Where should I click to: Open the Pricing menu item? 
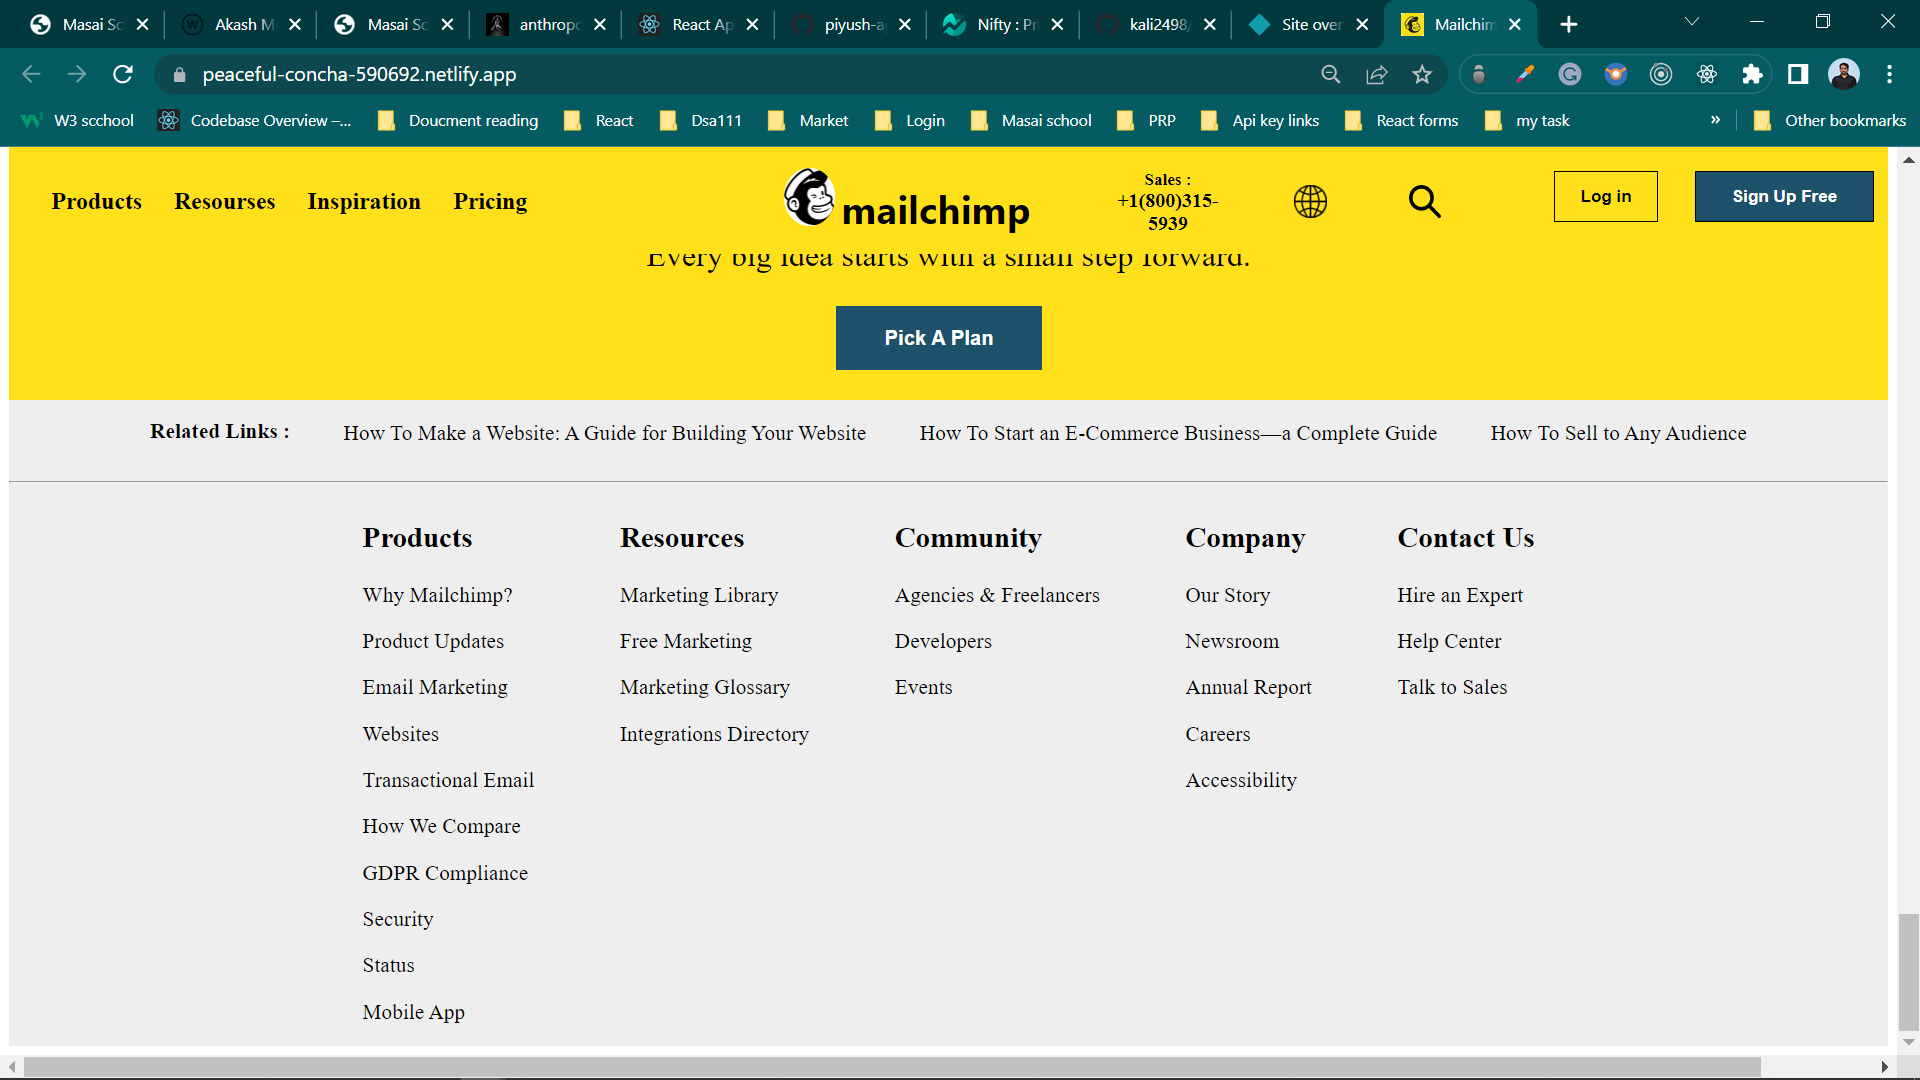tap(490, 201)
